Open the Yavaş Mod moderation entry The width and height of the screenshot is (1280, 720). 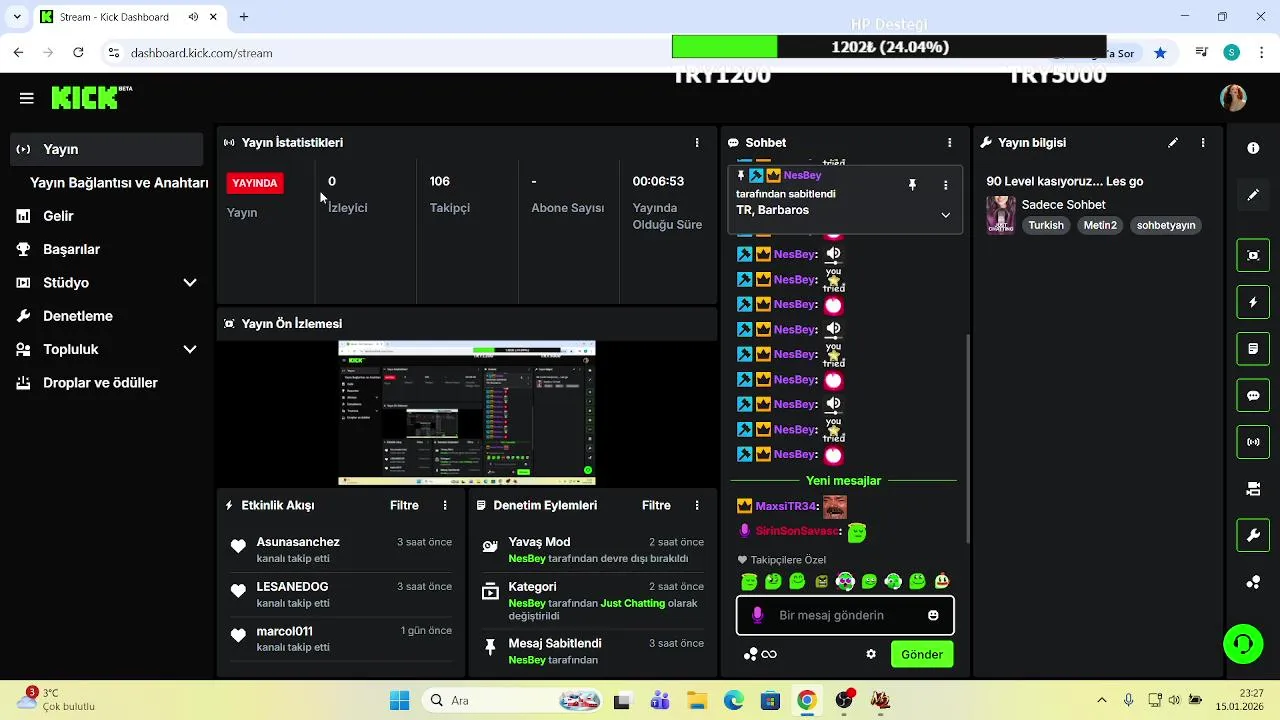(x=593, y=550)
